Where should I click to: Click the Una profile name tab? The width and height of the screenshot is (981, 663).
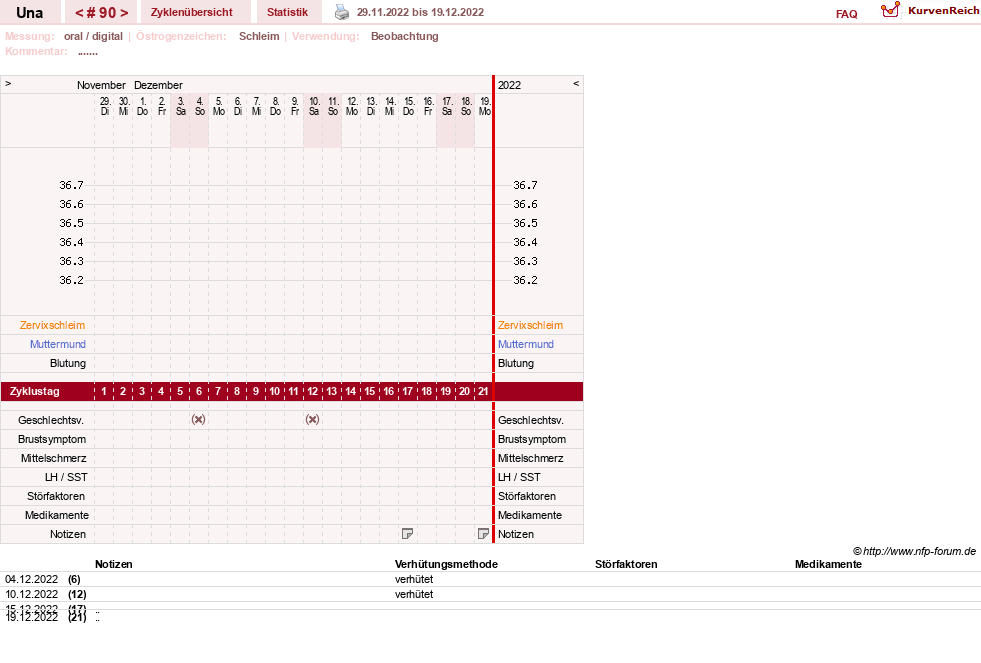29,13
